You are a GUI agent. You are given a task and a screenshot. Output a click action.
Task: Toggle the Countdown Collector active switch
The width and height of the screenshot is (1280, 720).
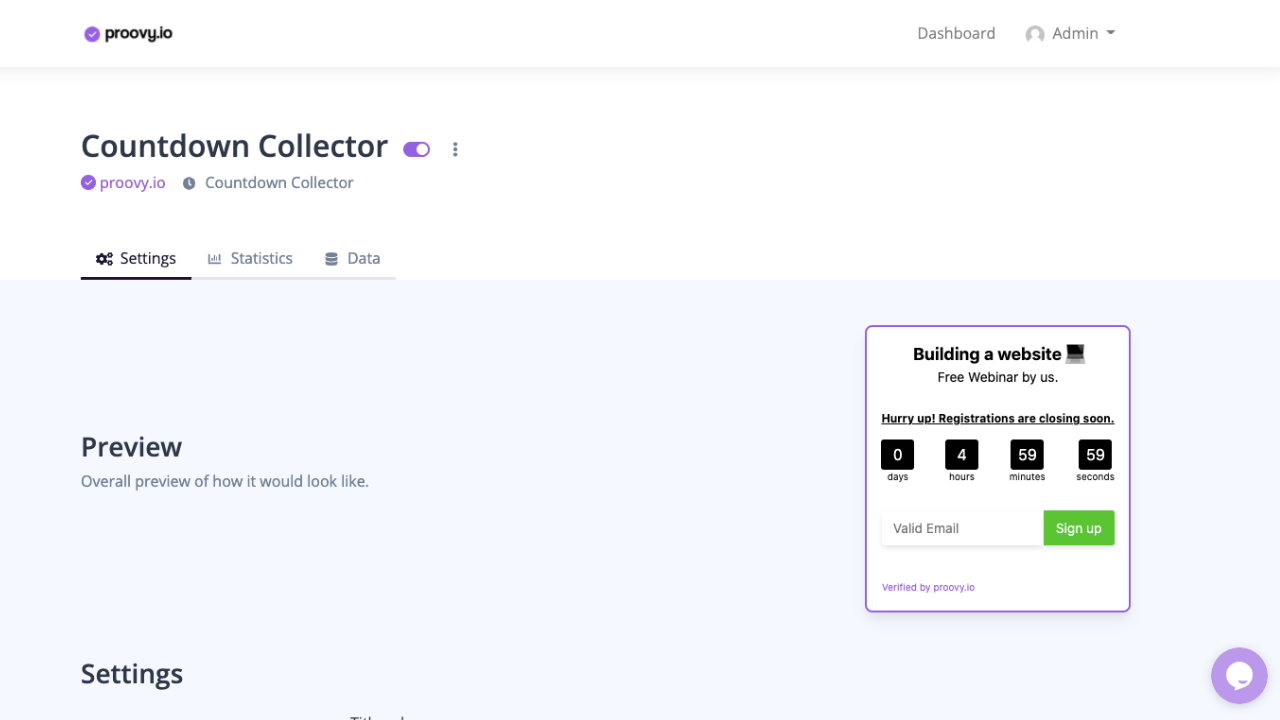pos(417,149)
